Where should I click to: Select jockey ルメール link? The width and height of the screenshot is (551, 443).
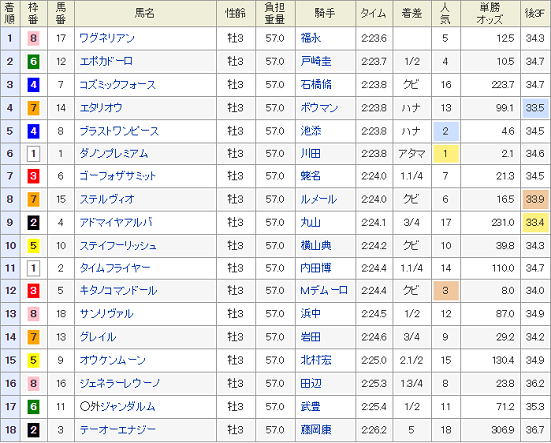pyautogui.click(x=318, y=199)
